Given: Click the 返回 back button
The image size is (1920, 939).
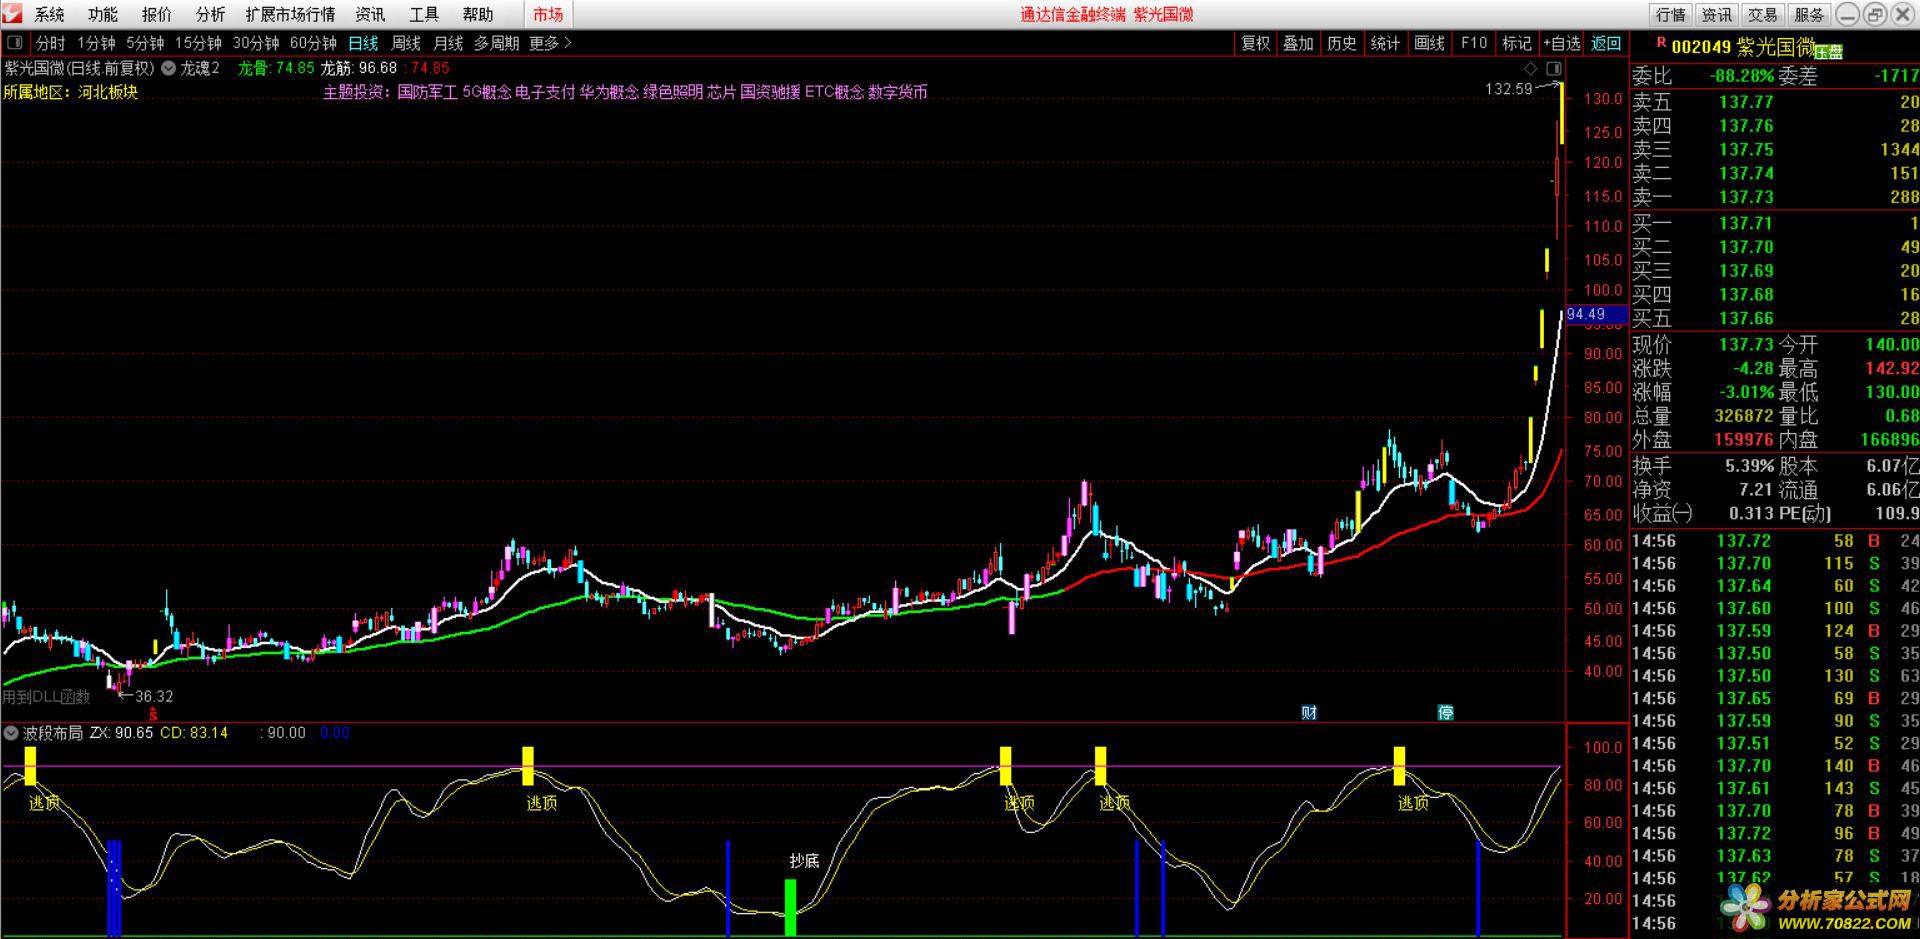Looking at the screenshot, I should click(1606, 43).
